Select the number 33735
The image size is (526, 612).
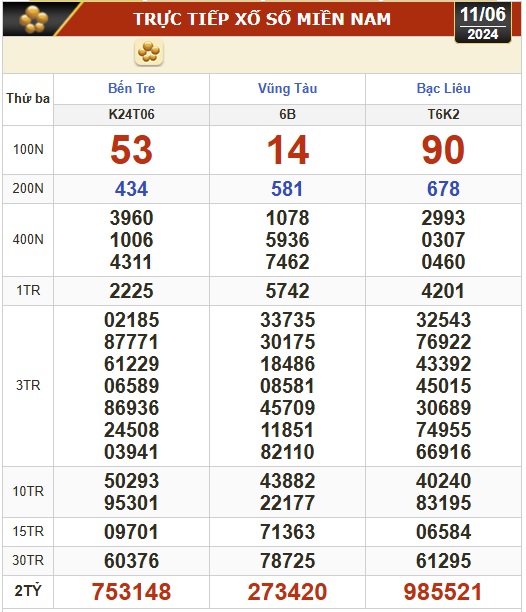(288, 320)
